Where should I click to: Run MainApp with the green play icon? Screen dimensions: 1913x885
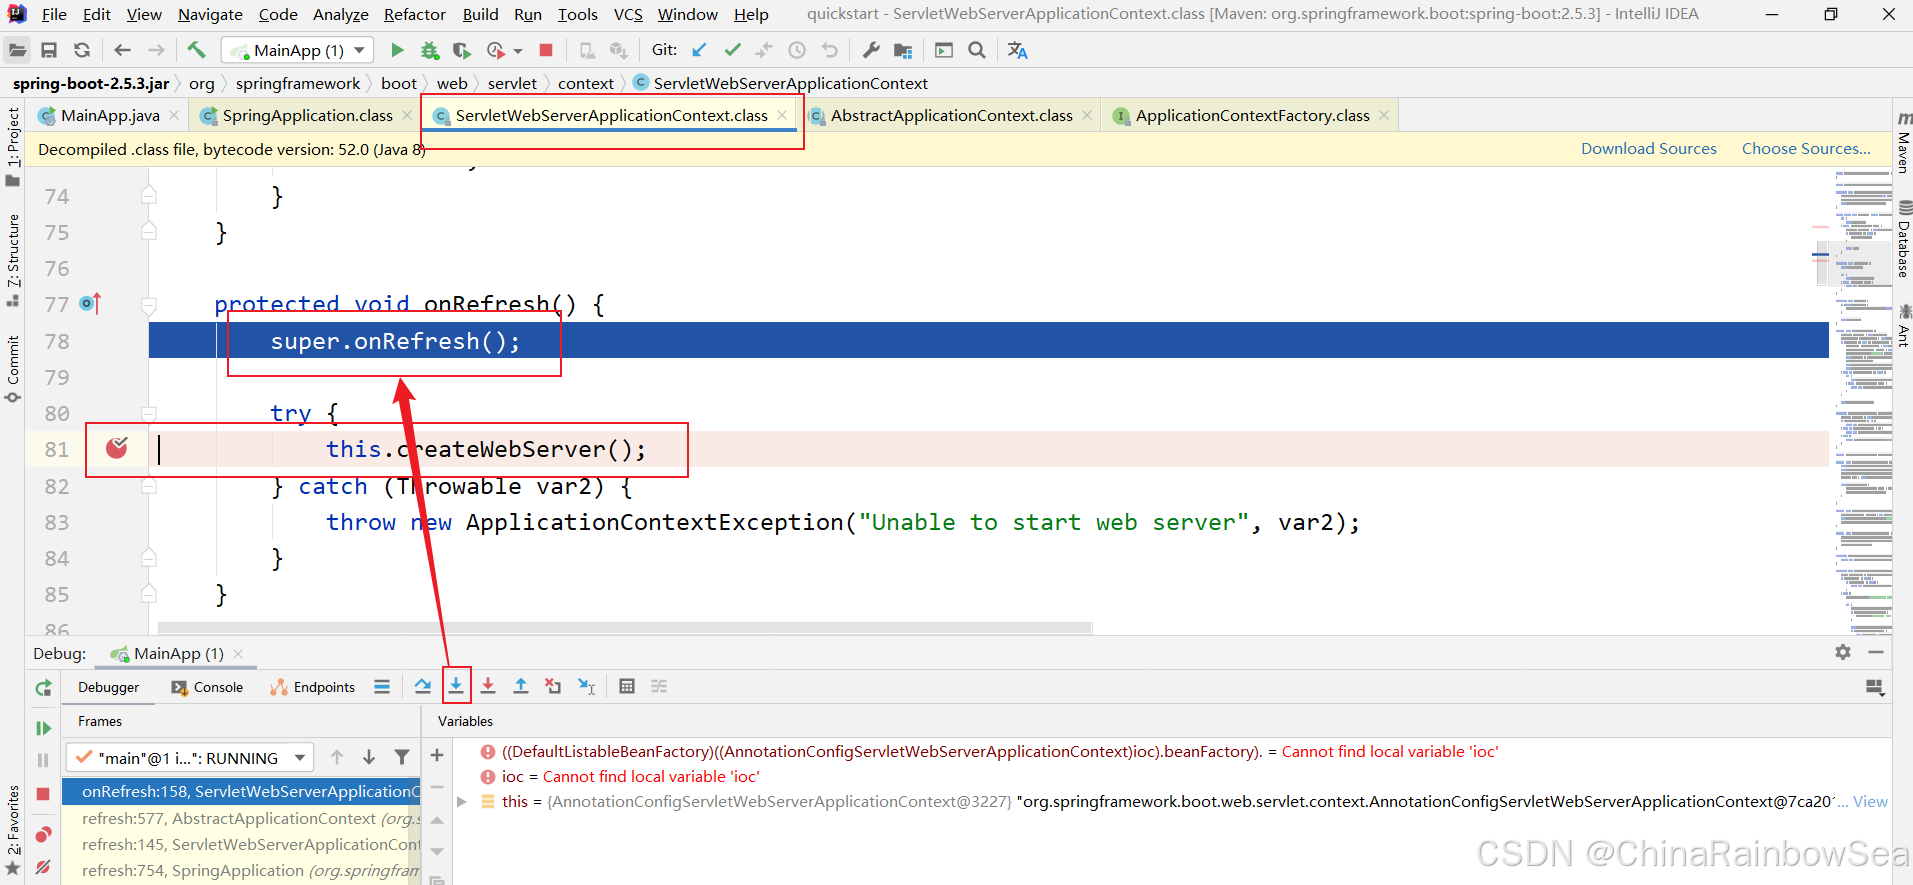(397, 50)
